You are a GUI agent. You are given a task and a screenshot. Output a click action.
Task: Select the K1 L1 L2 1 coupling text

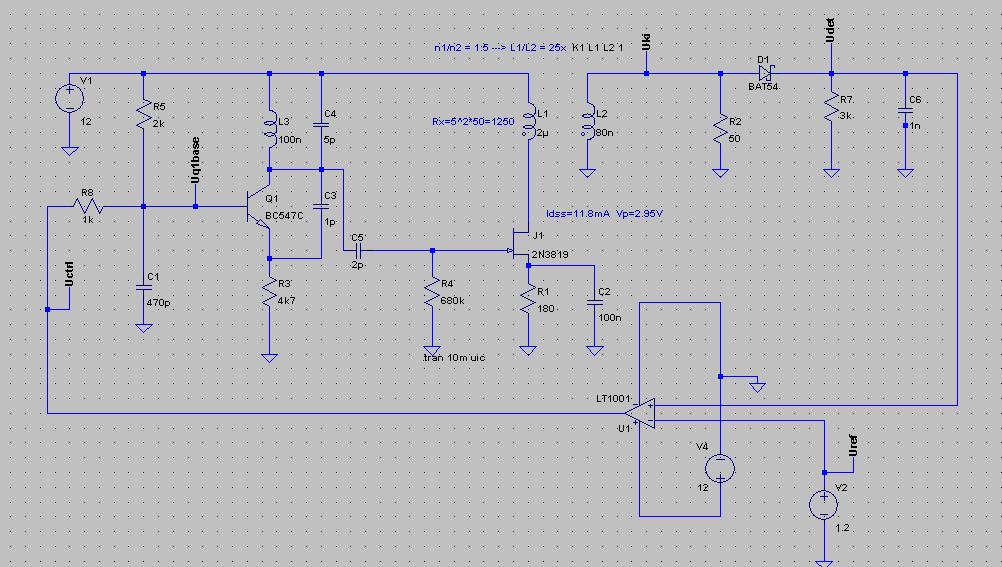[x=597, y=47]
